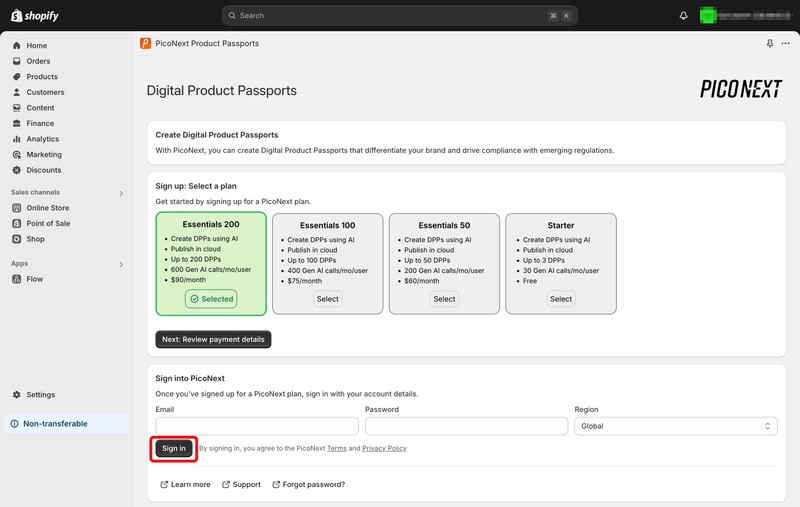The height and width of the screenshot is (507, 800).
Task: Click the notification bell icon
Action: pos(684,16)
